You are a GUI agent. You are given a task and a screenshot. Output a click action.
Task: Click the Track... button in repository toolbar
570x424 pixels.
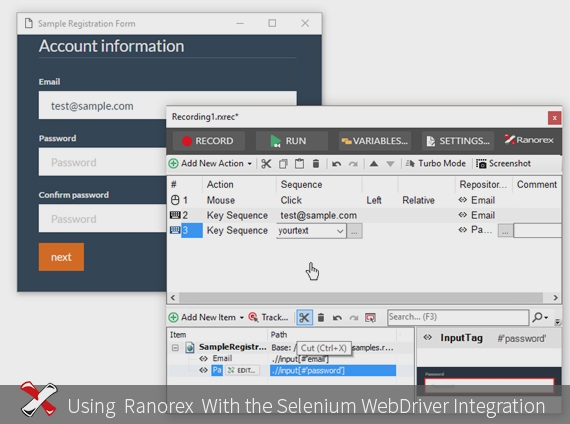268,317
